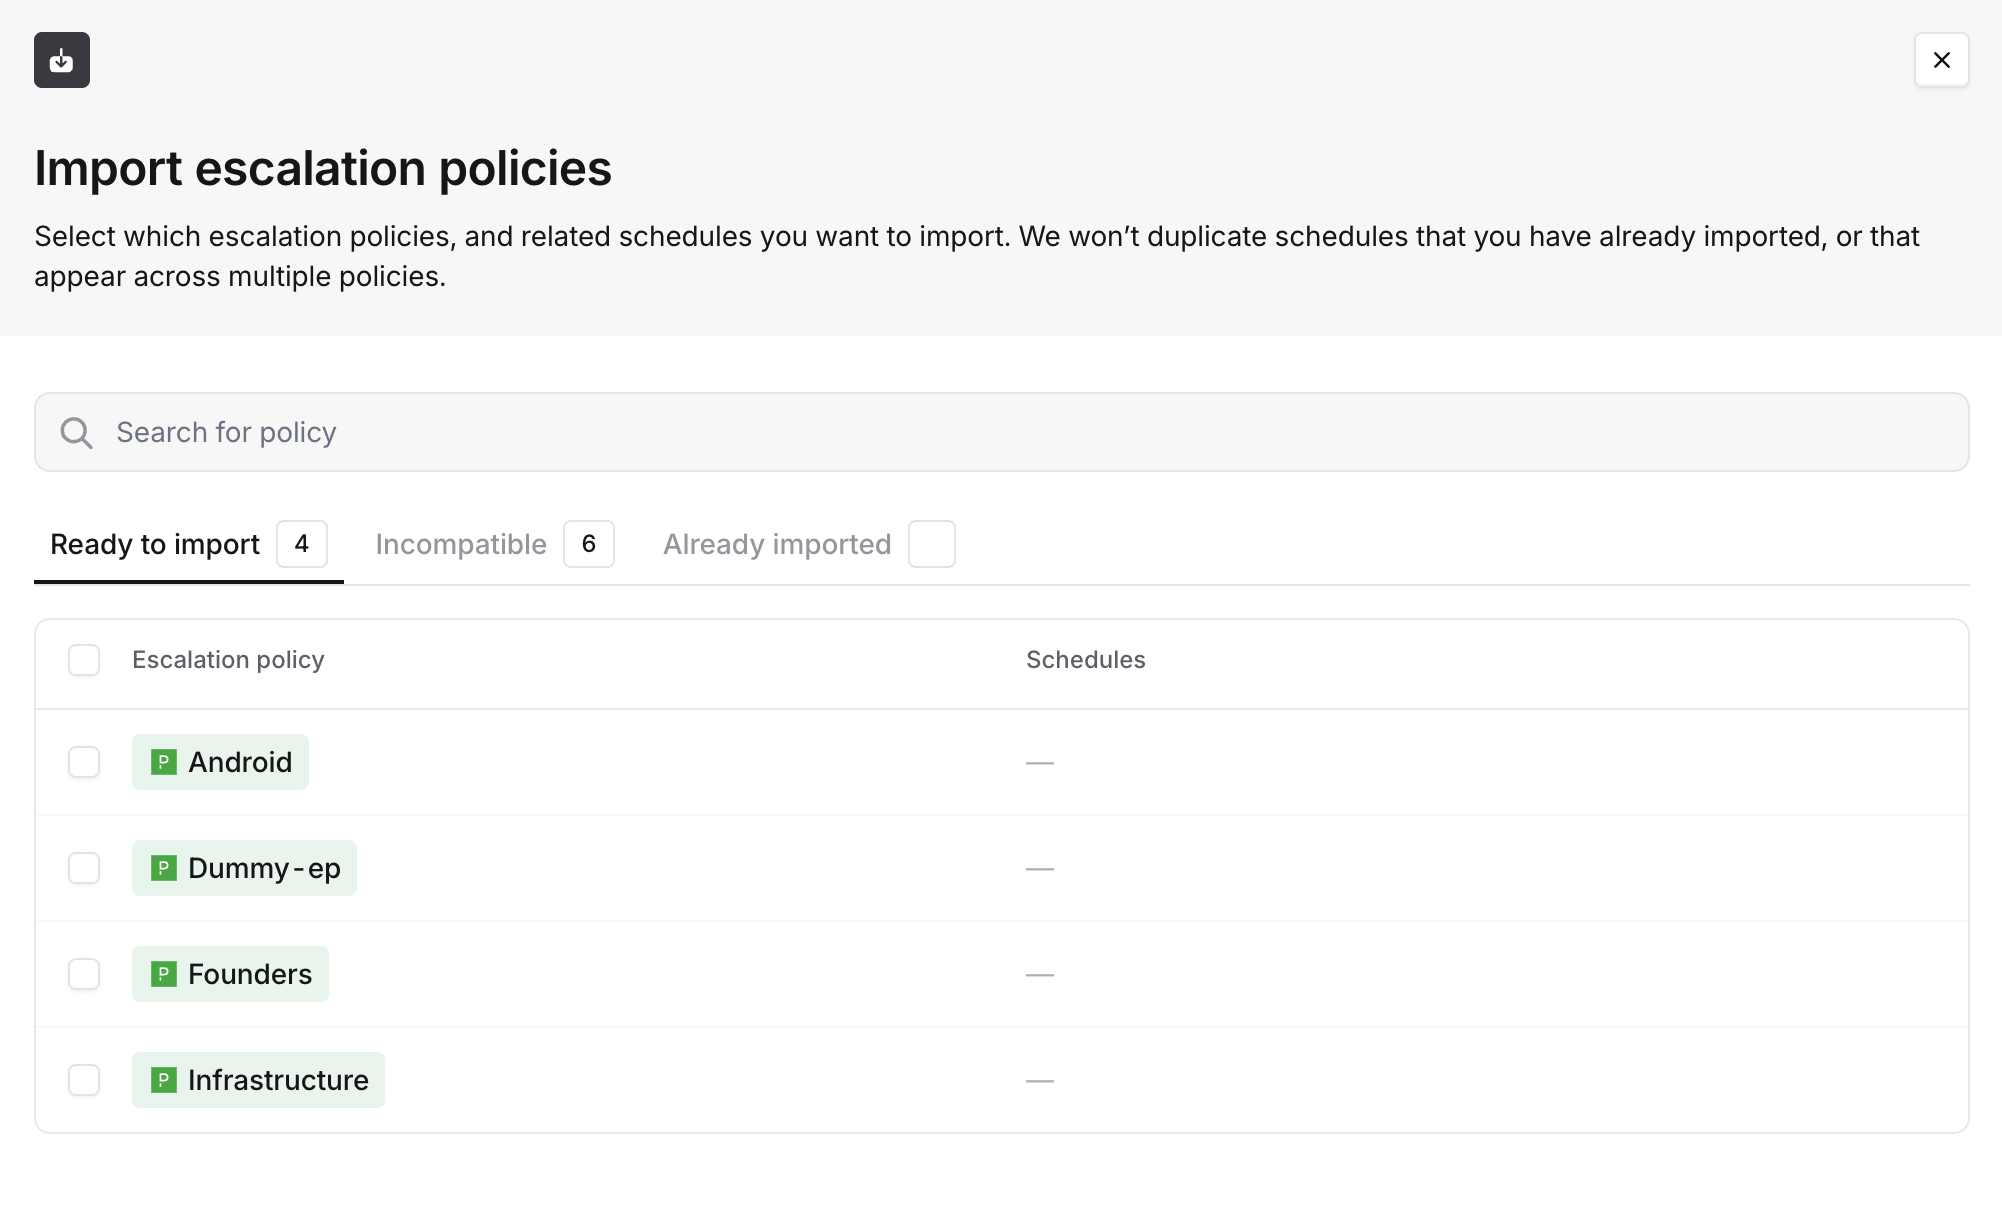Click the Infrastructure policy label
The width and height of the screenshot is (2002, 1208).
(x=278, y=1080)
